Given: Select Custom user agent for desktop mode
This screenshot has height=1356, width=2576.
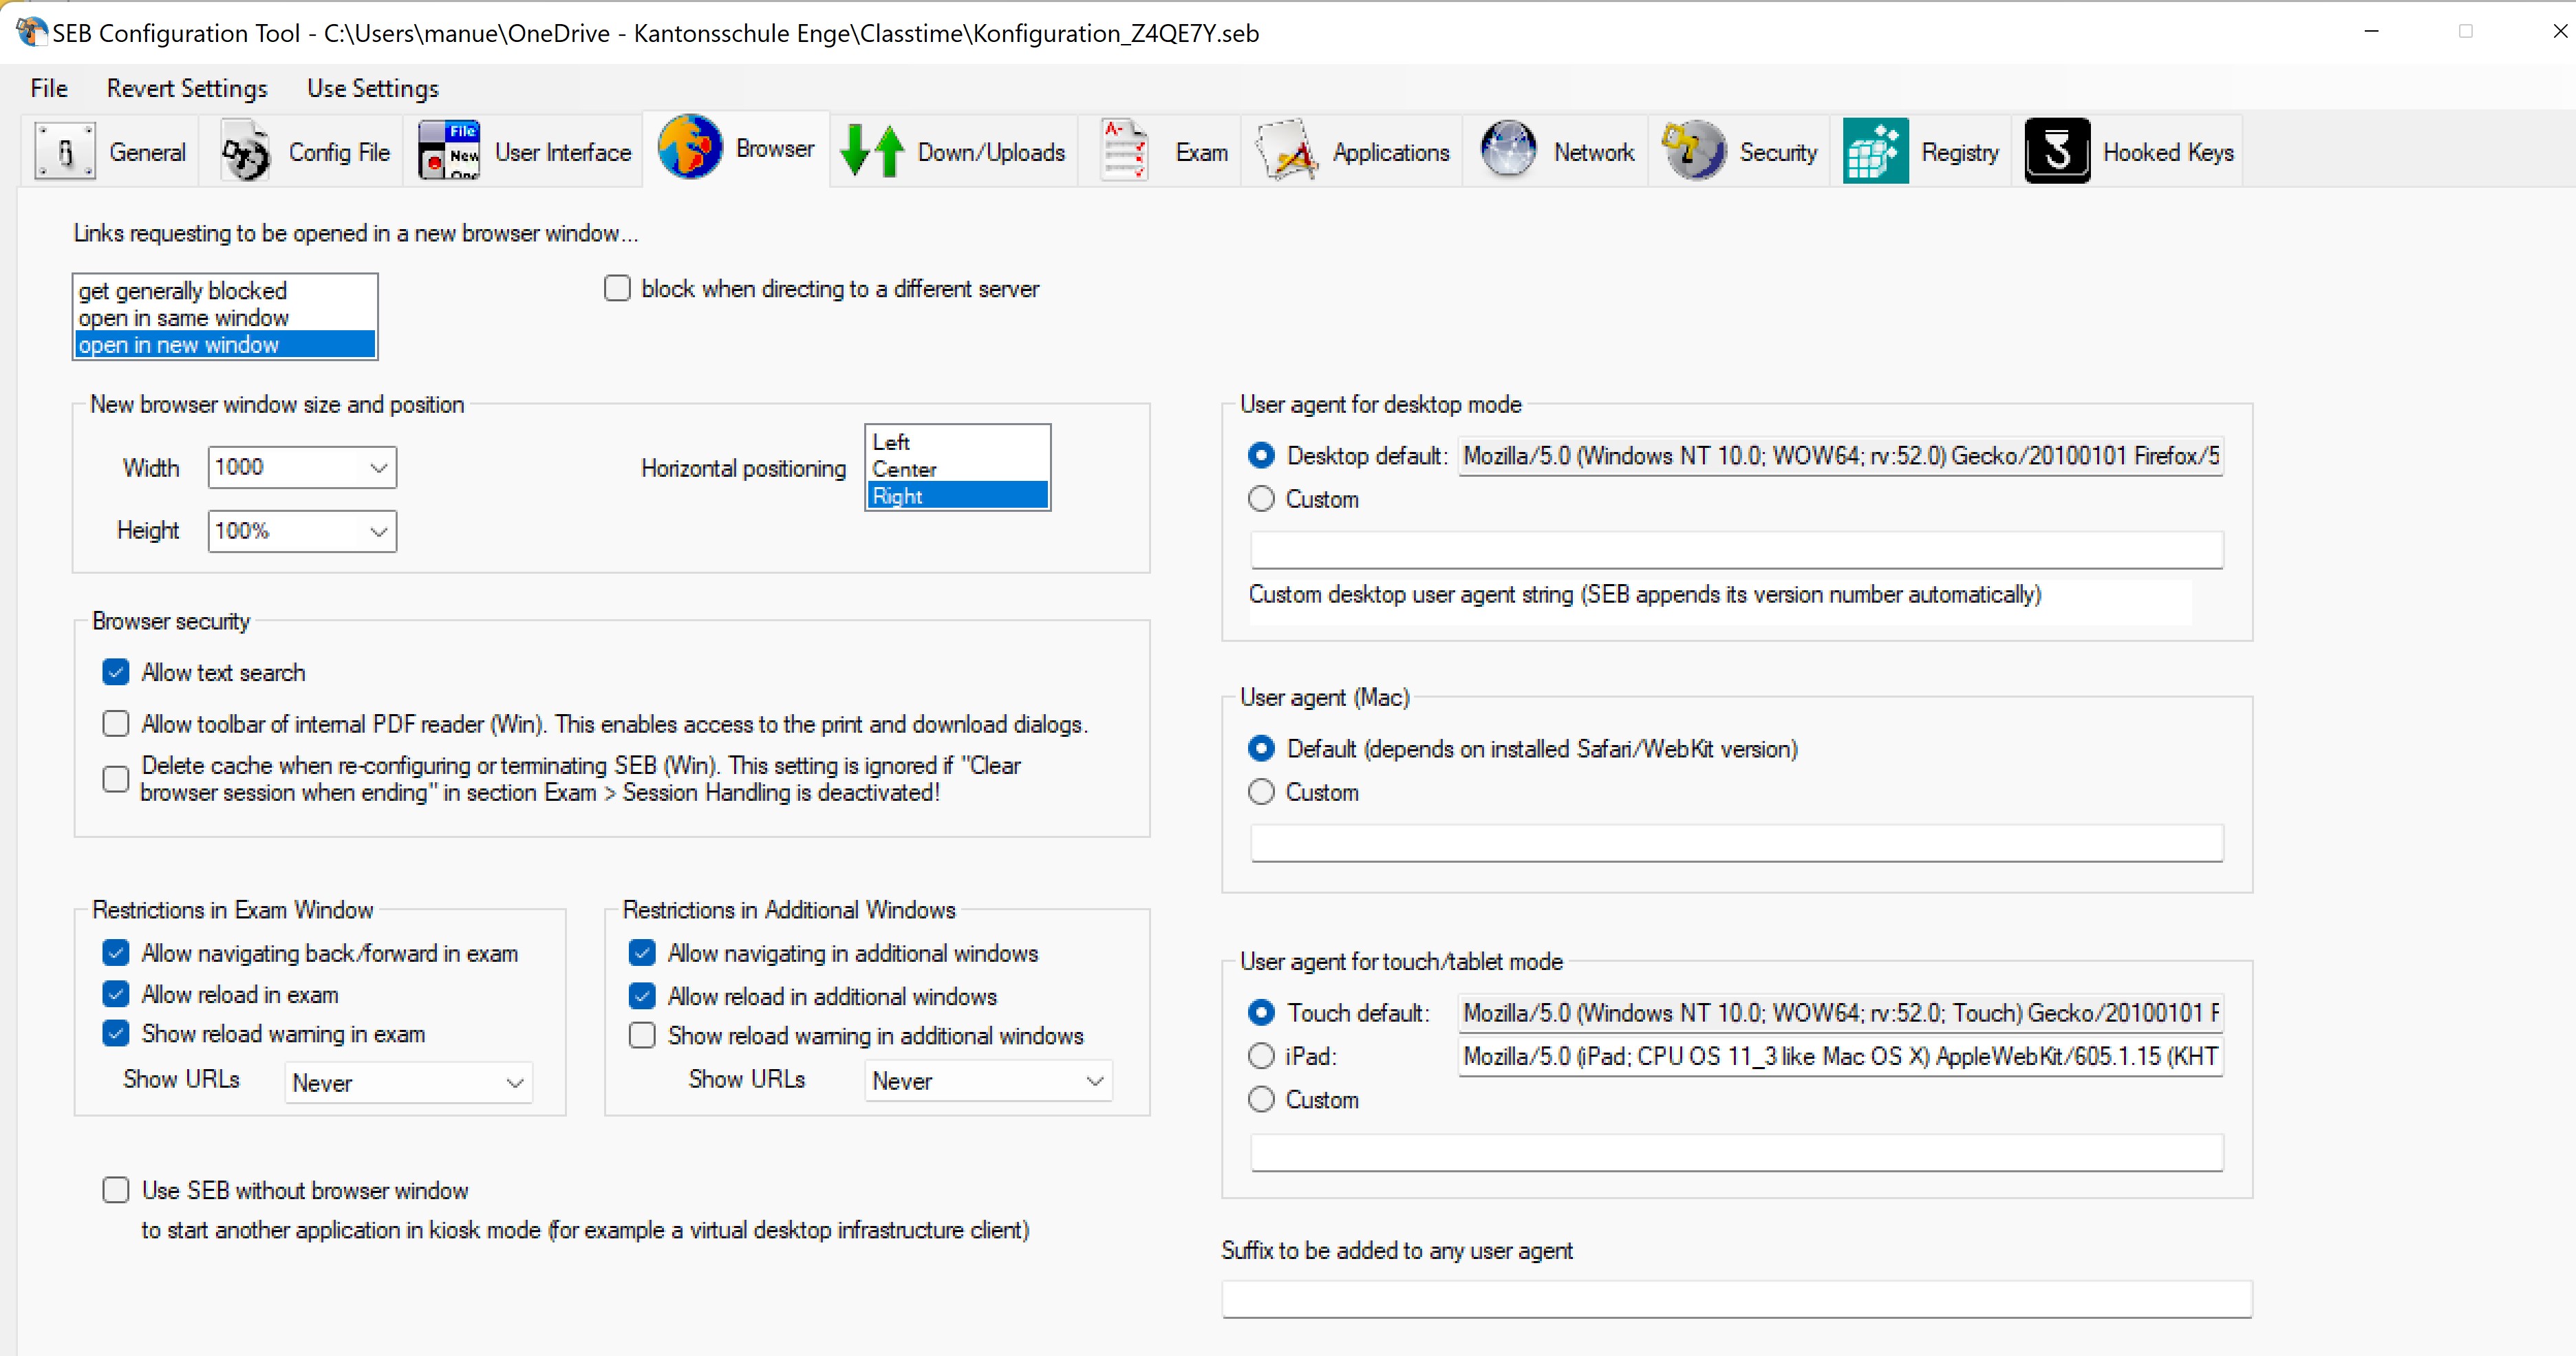Looking at the screenshot, I should point(1261,498).
